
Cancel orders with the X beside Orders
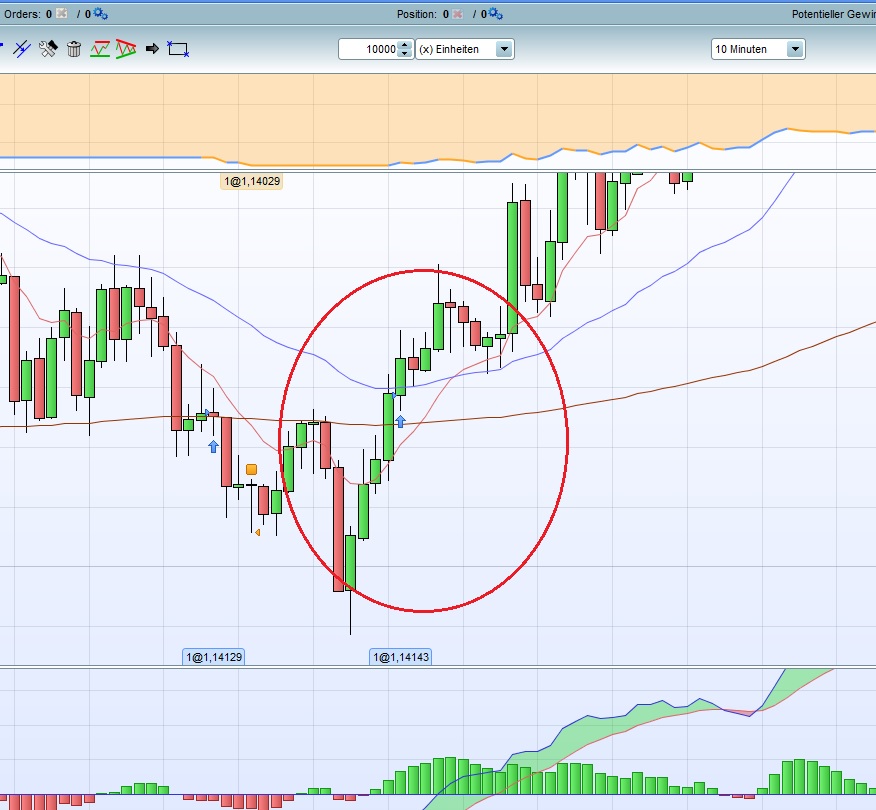[x=62, y=13]
